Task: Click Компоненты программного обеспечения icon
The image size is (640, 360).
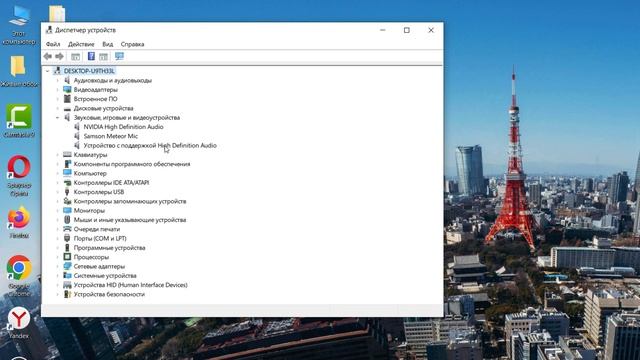Action: point(67,164)
